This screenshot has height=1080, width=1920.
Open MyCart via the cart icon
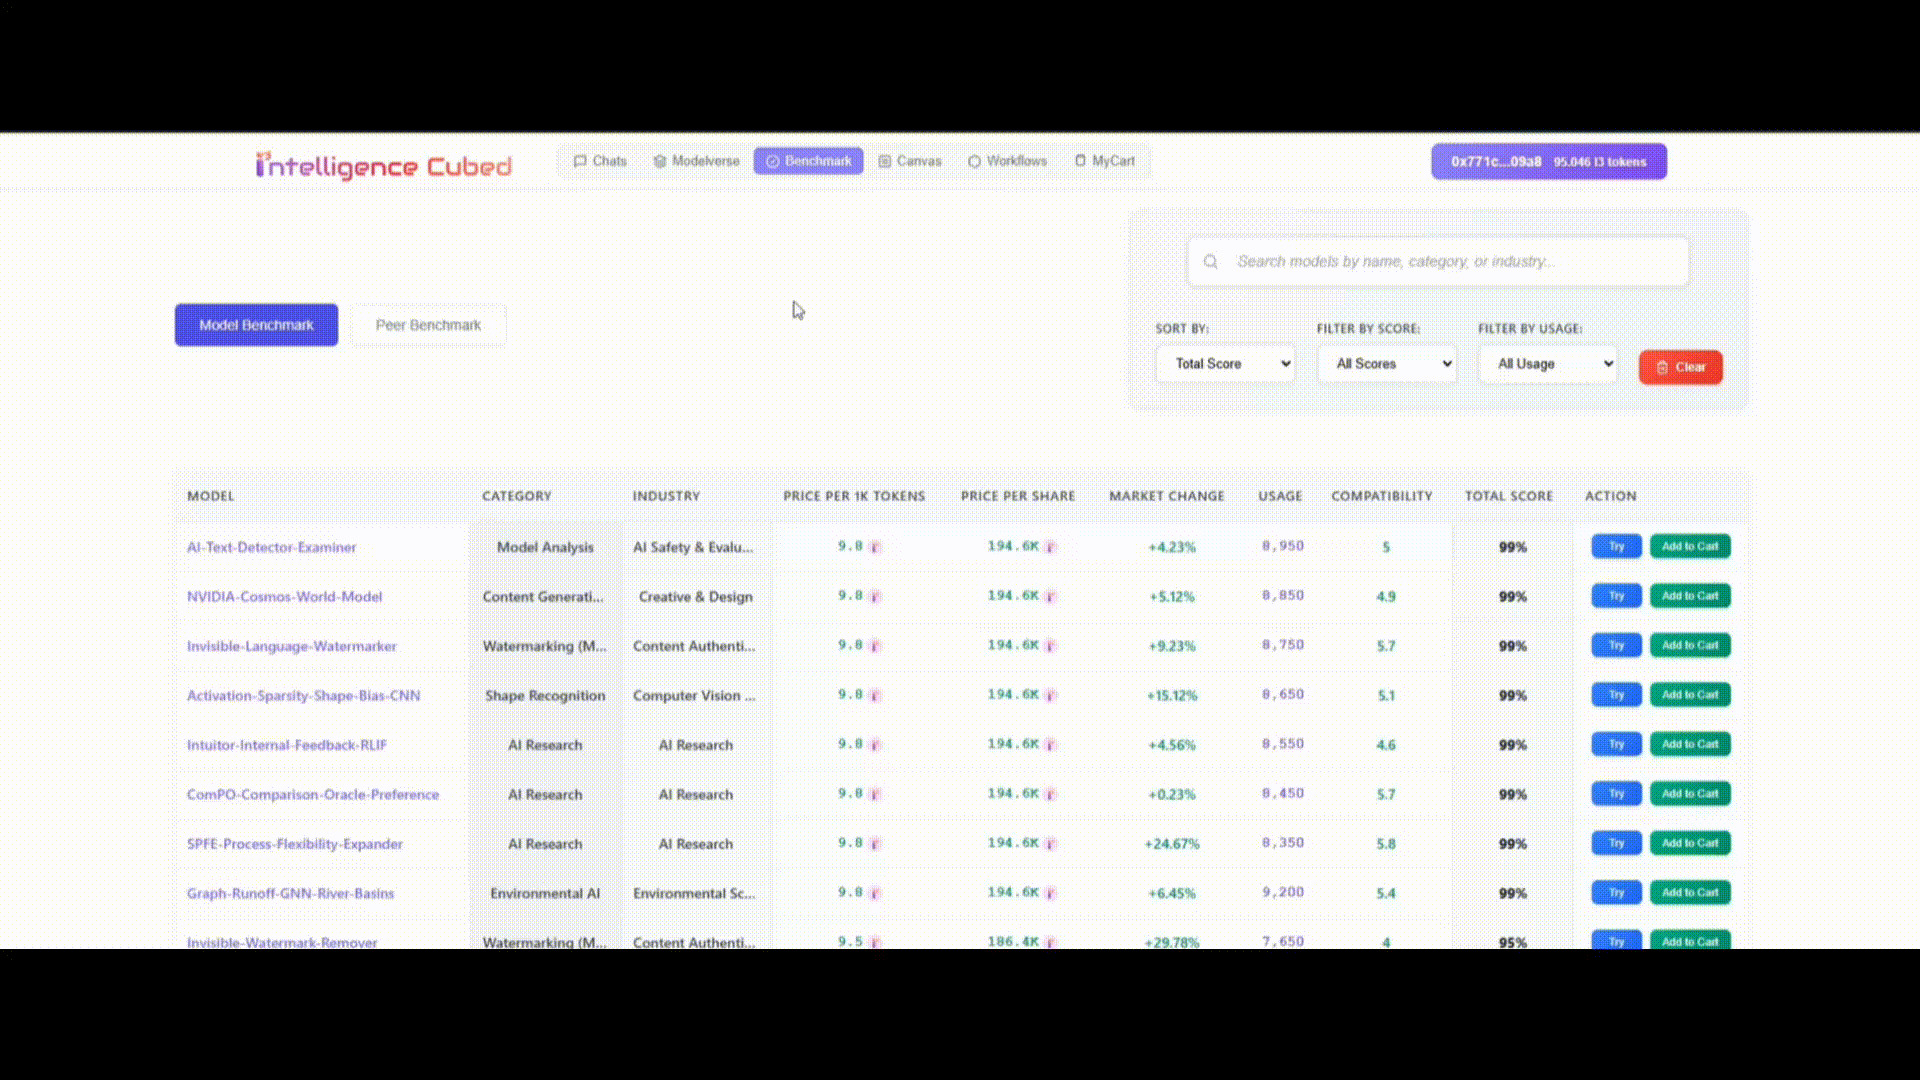pos(1079,161)
